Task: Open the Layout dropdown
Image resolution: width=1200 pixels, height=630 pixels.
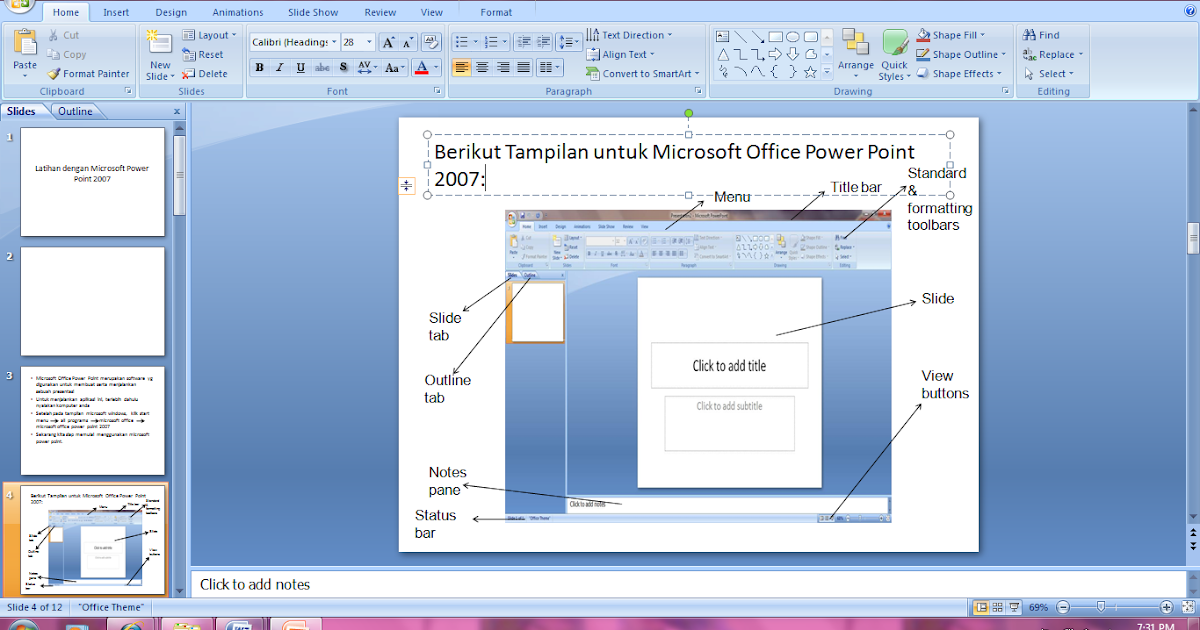Action: pos(210,35)
